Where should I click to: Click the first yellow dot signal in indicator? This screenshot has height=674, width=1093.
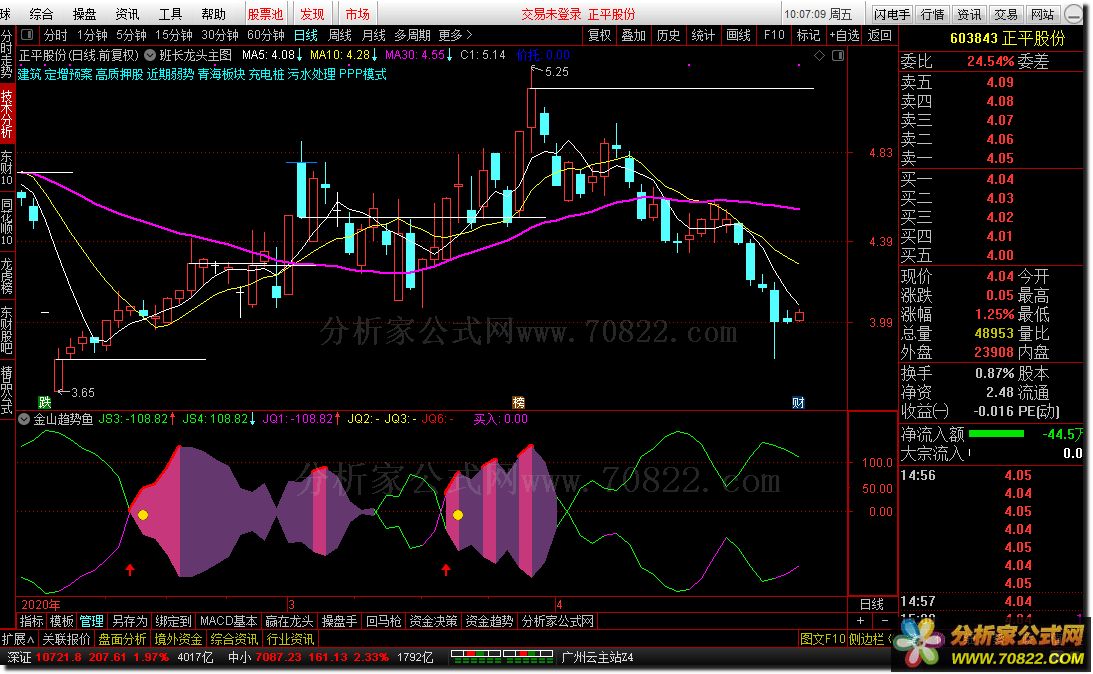(x=143, y=515)
